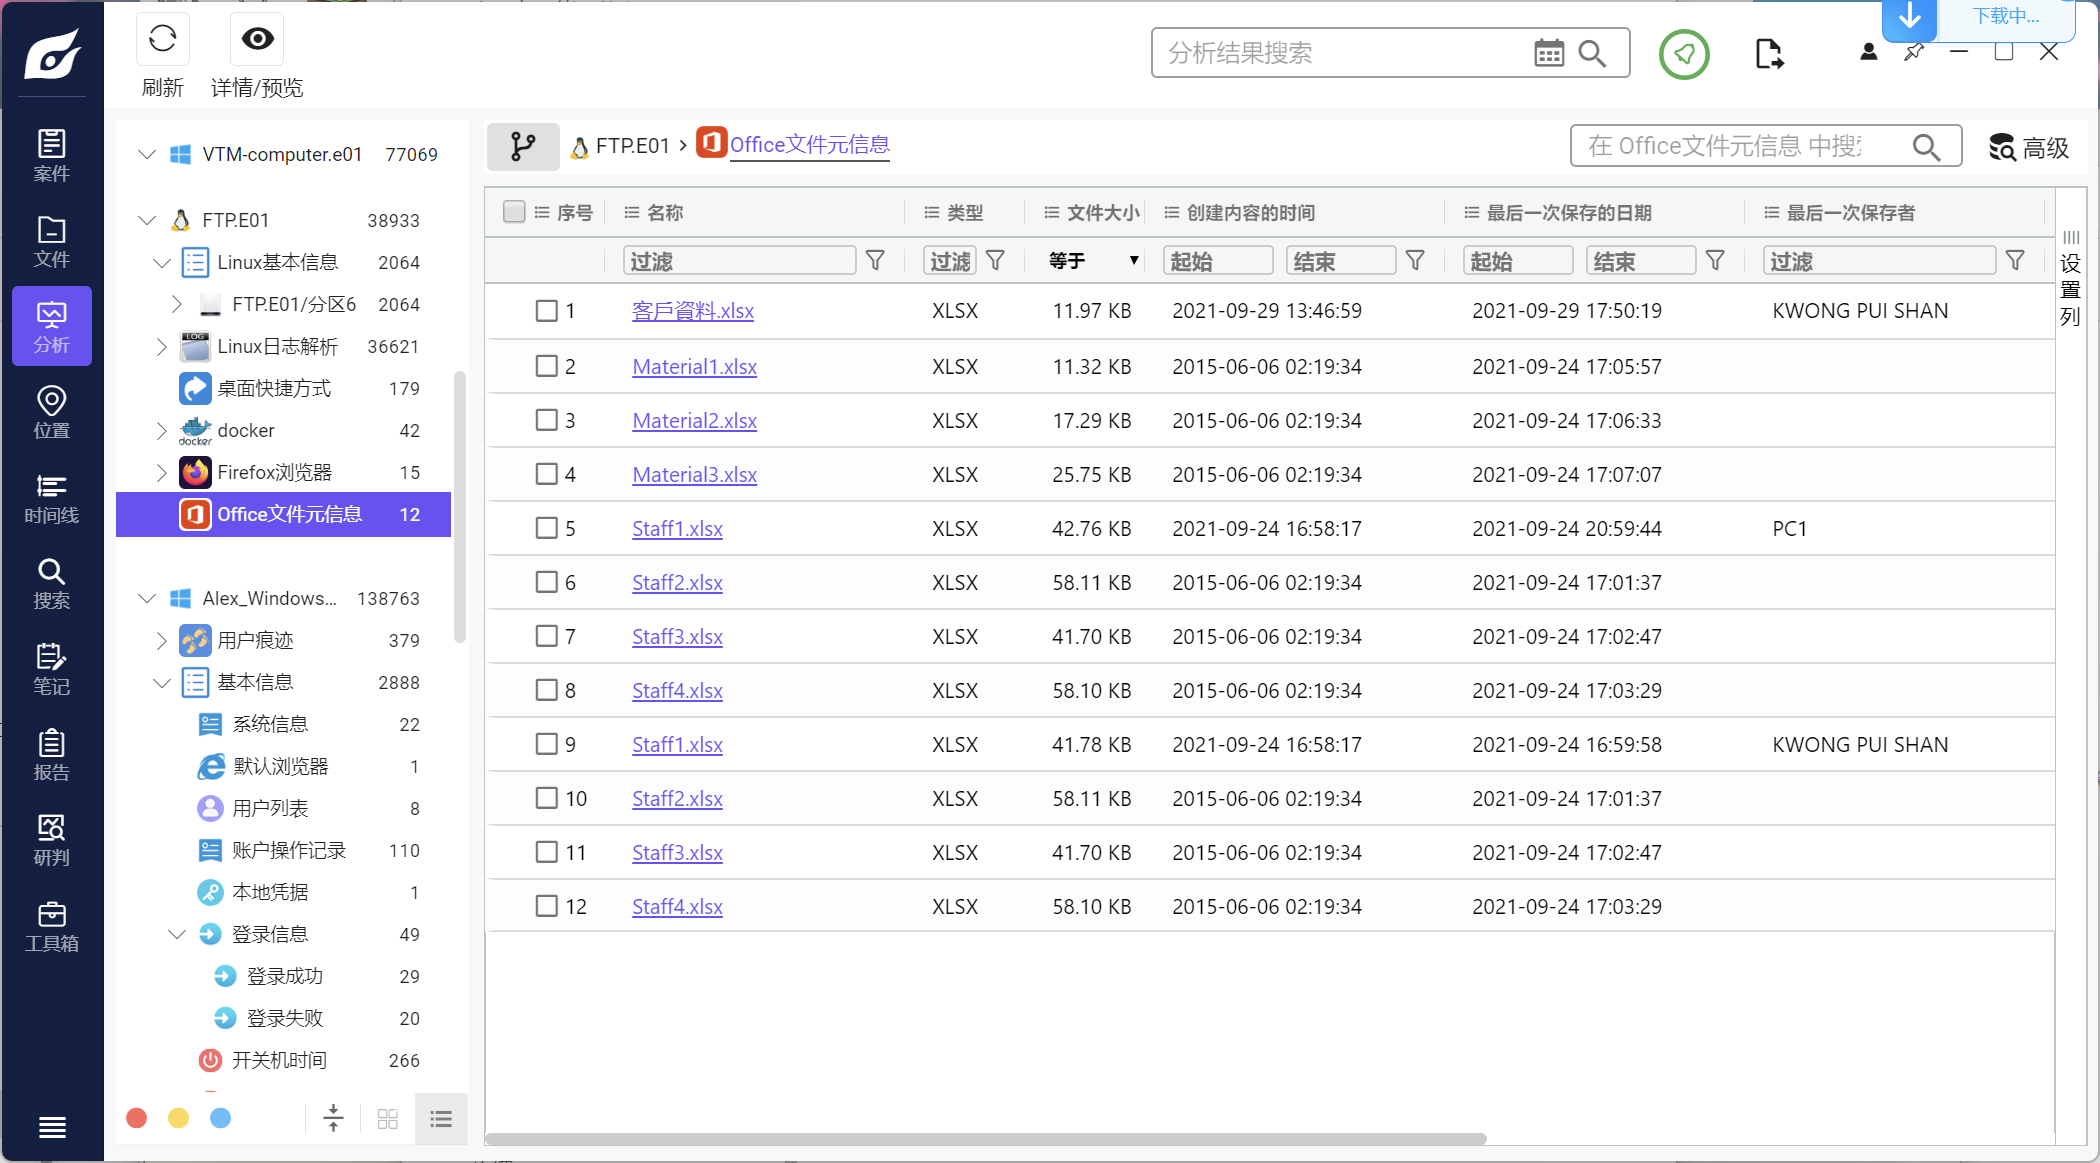Screen dimensions: 2100x1163
Task: Select the 分析 sidebar icon
Action: point(51,326)
